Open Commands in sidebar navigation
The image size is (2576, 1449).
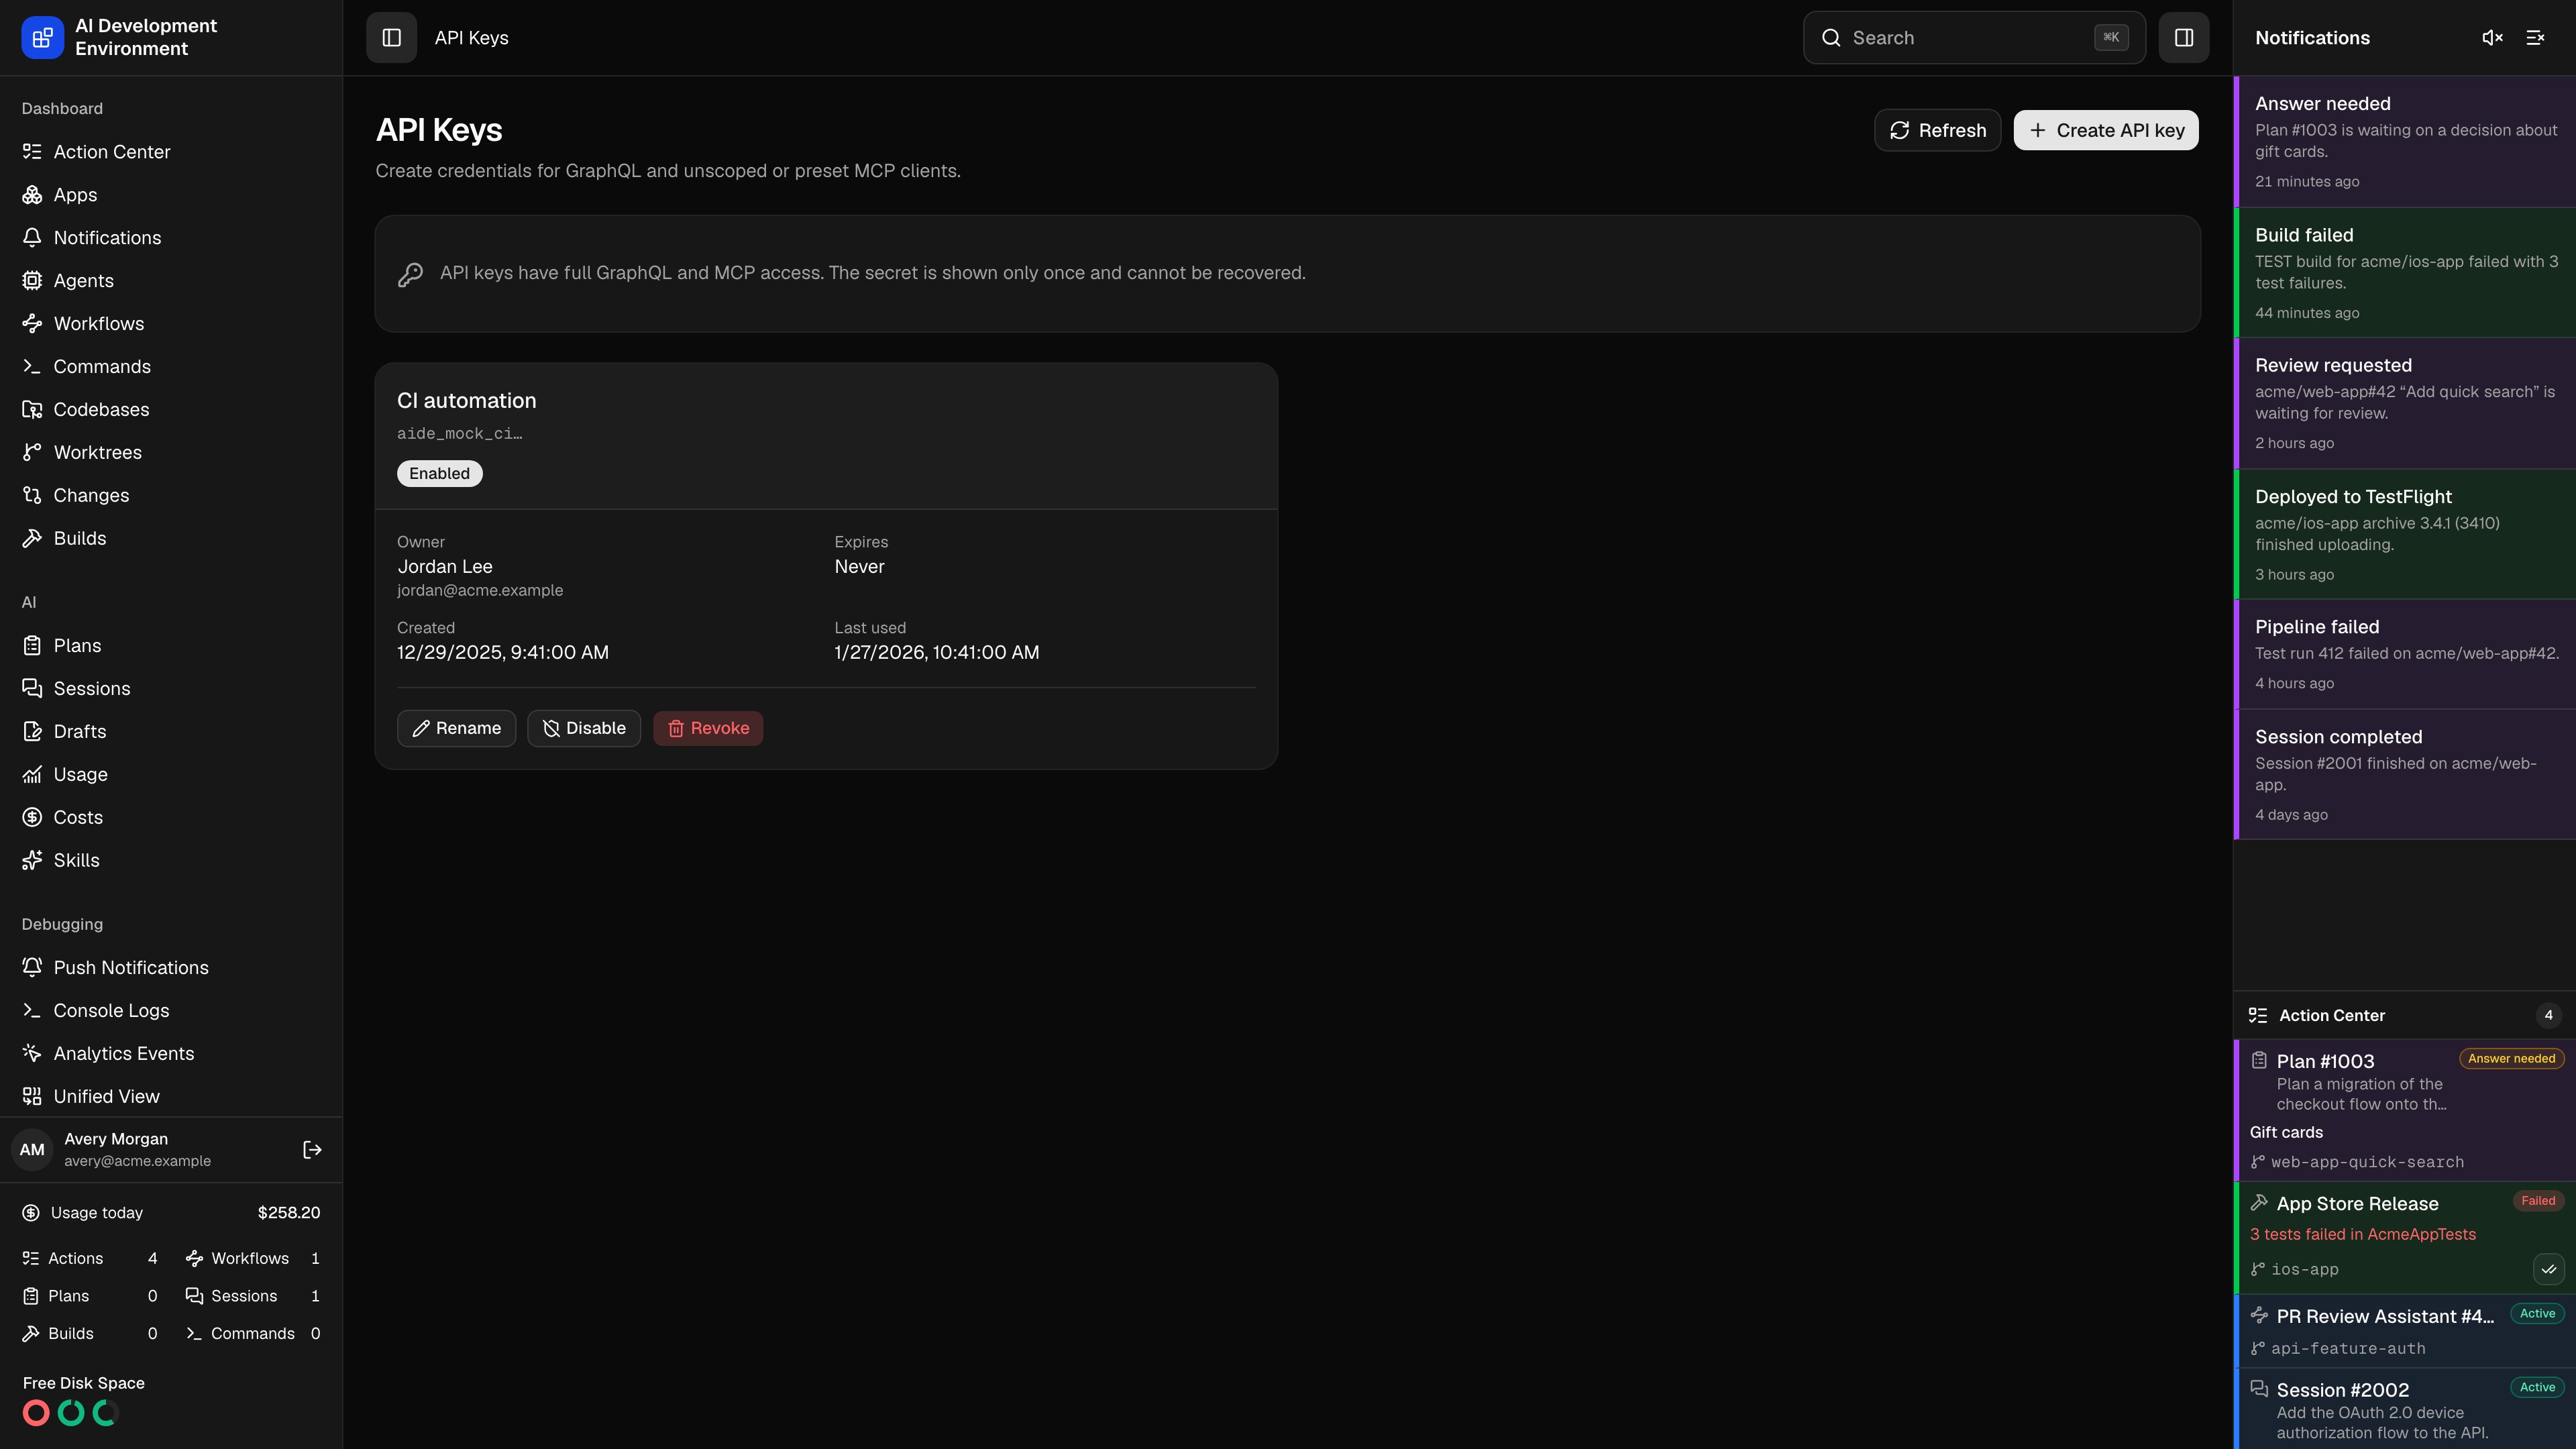point(171,367)
